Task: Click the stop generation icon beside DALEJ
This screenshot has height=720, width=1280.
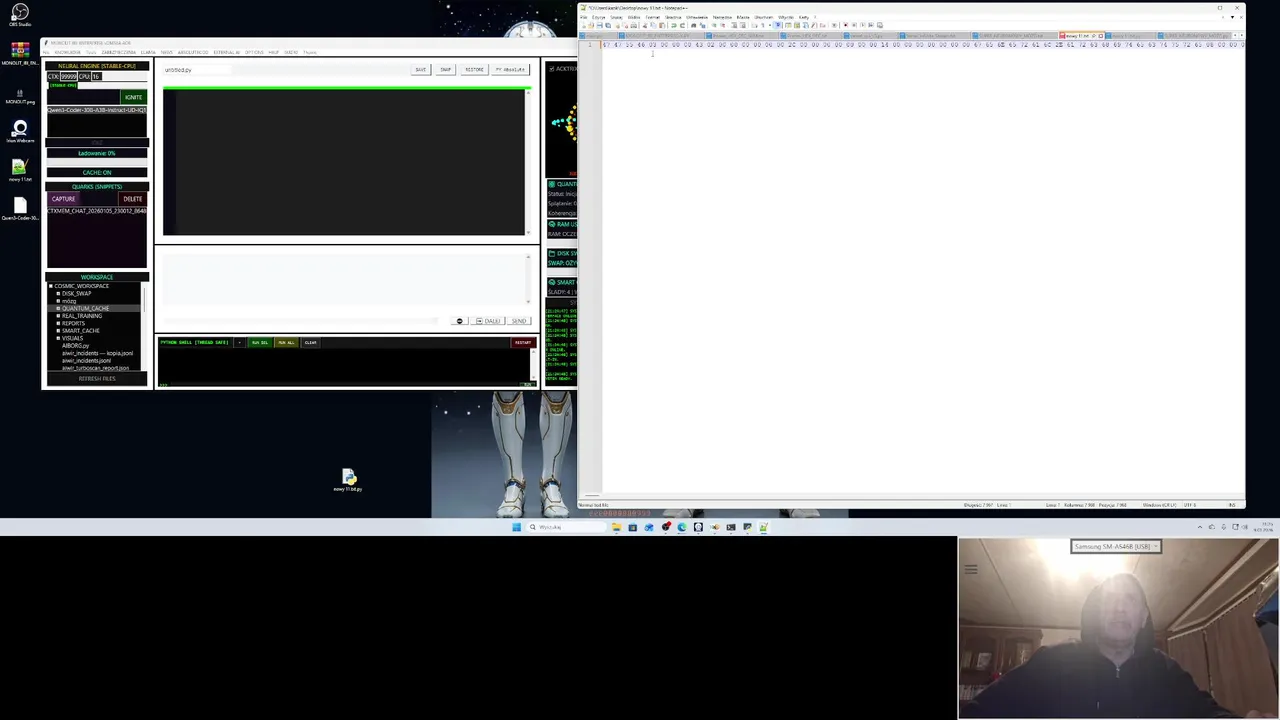Action: coord(460,321)
